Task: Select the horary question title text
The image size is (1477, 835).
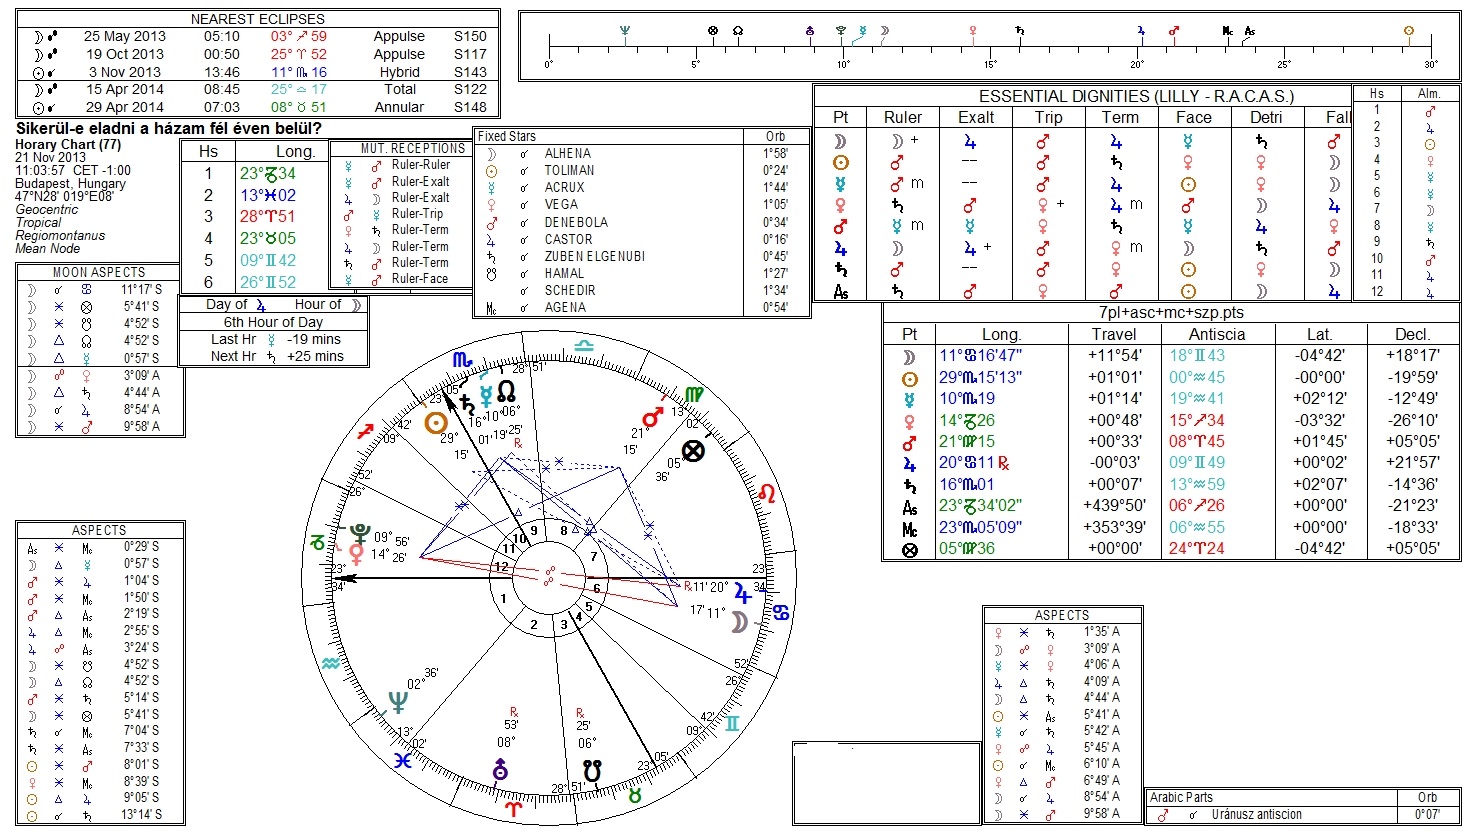Action: 168,128
